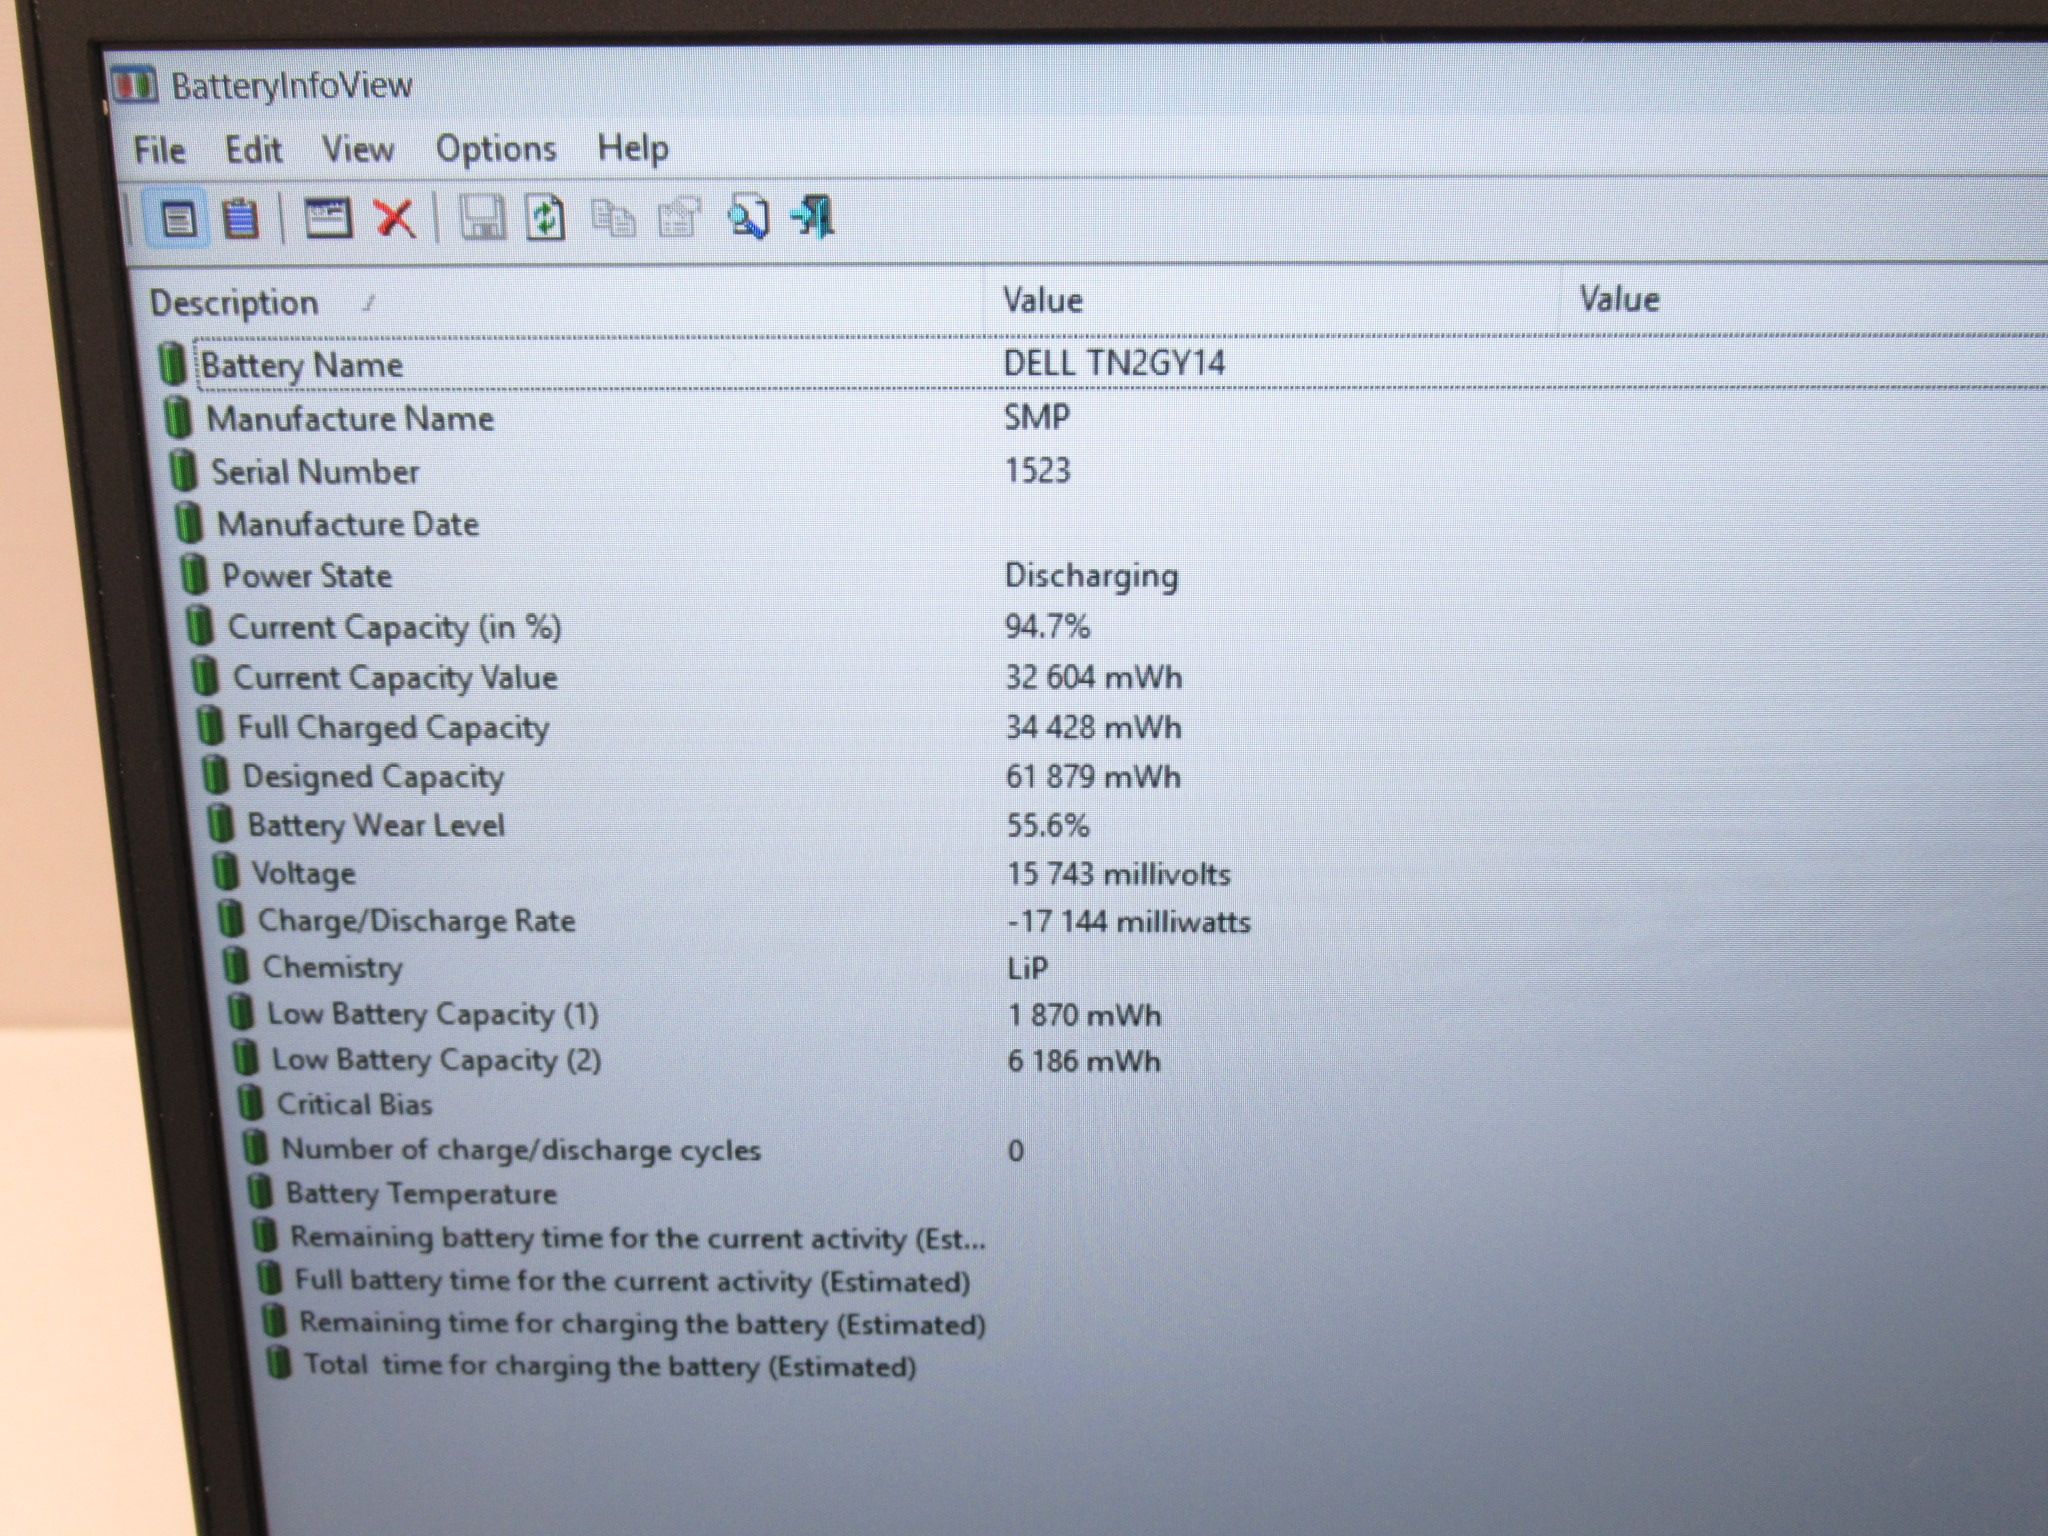
Task: Click the Save floppy disk icon
Action: [482, 217]
